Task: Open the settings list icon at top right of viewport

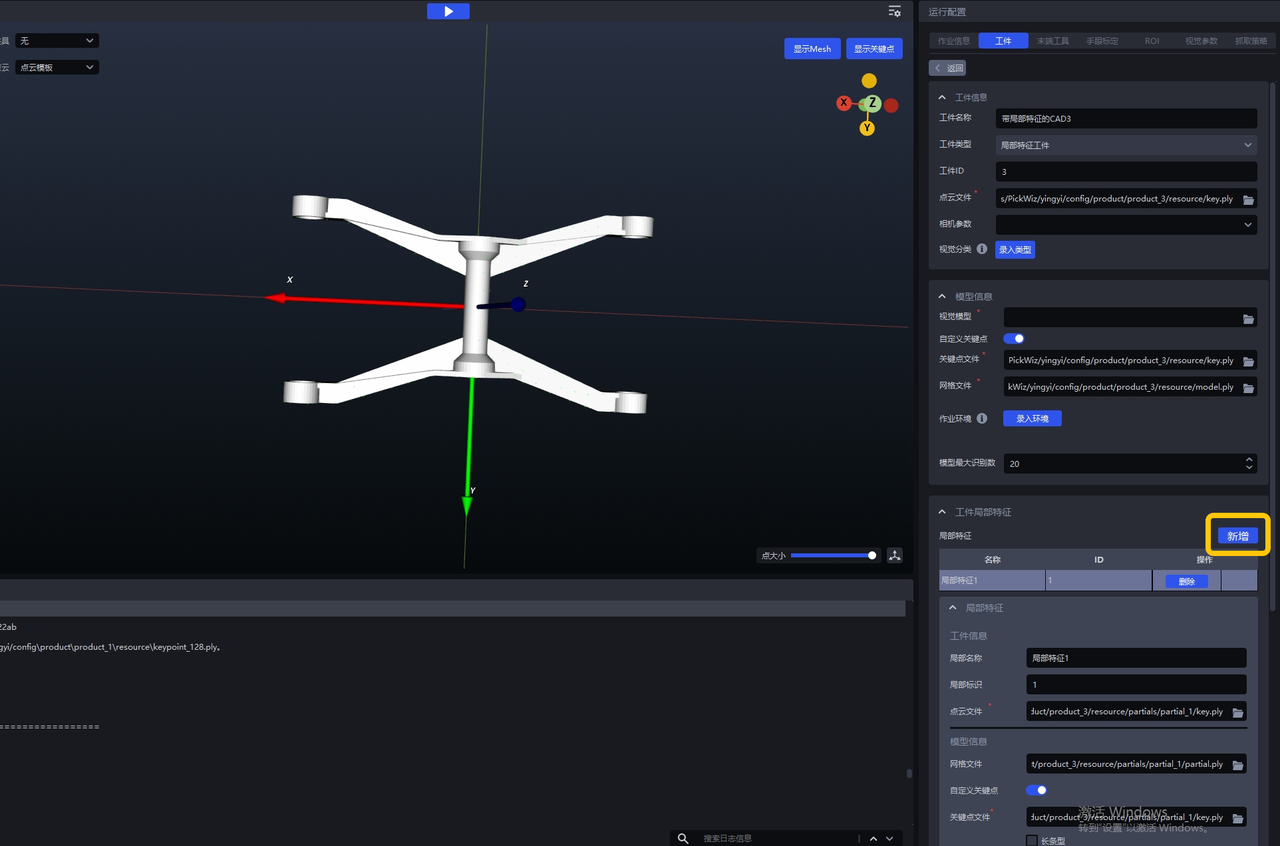Action: [894, 11]
